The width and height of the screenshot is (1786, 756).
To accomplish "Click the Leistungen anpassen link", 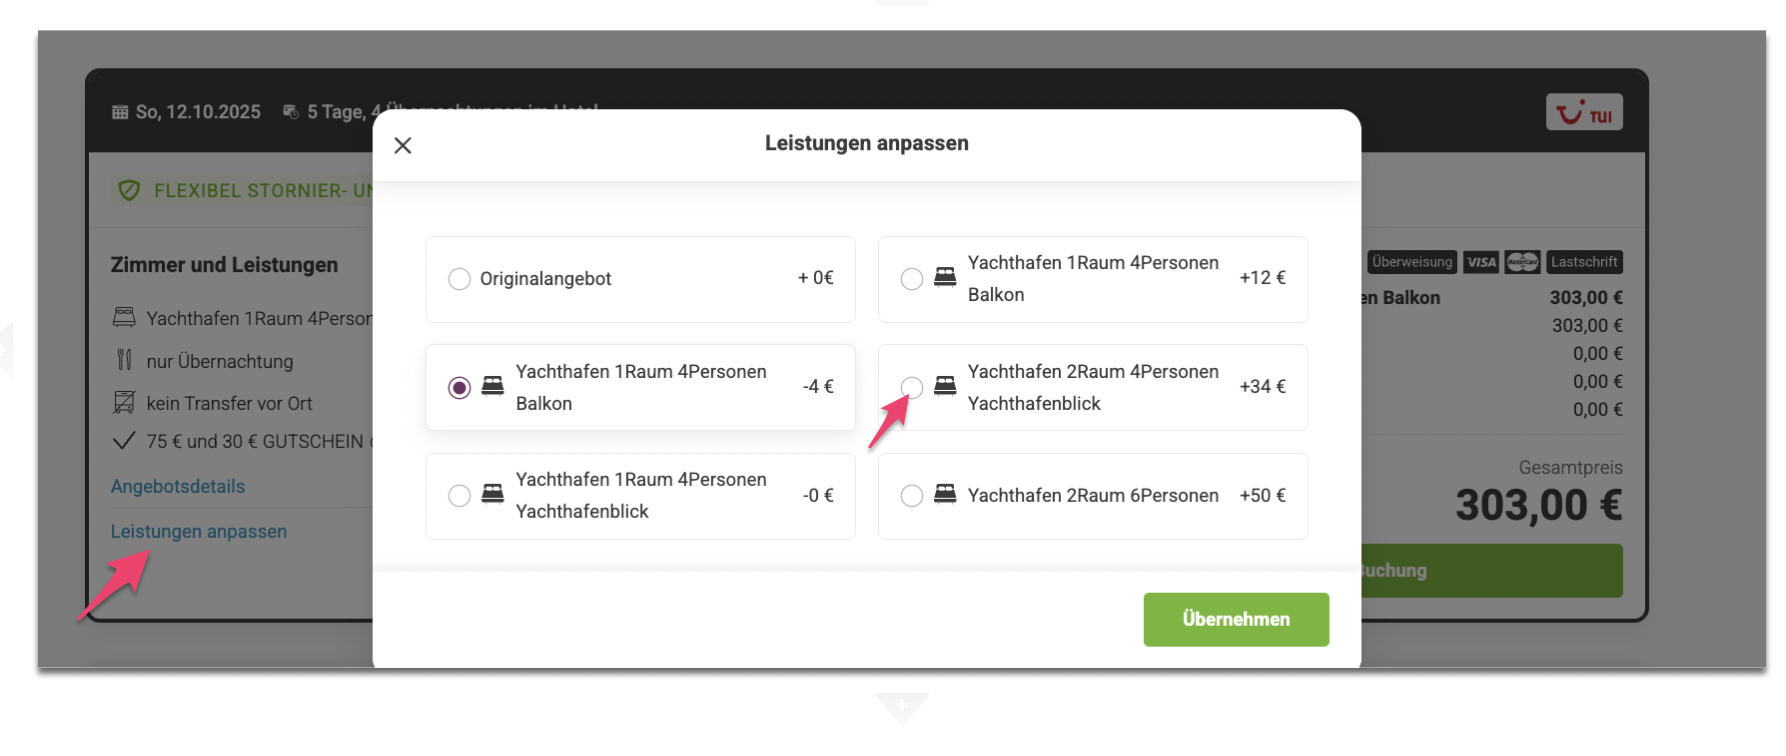I will coord(199,532).
